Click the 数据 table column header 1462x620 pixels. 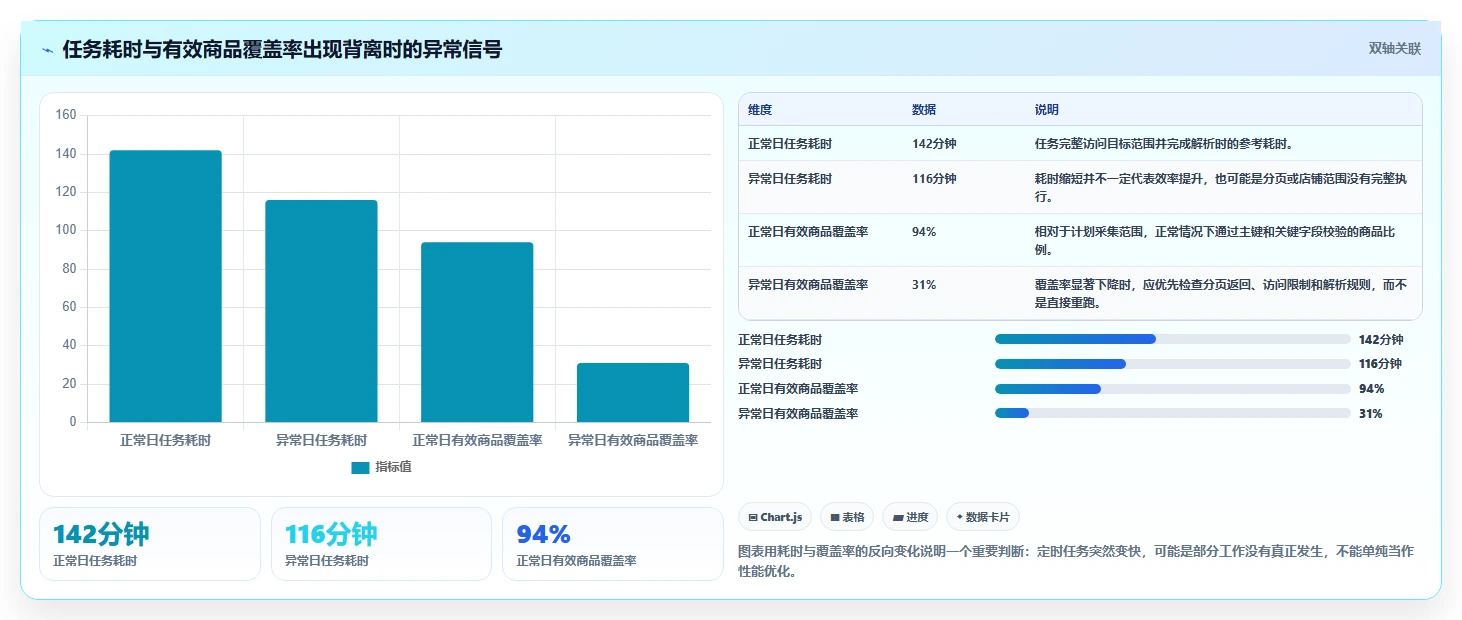924,110
